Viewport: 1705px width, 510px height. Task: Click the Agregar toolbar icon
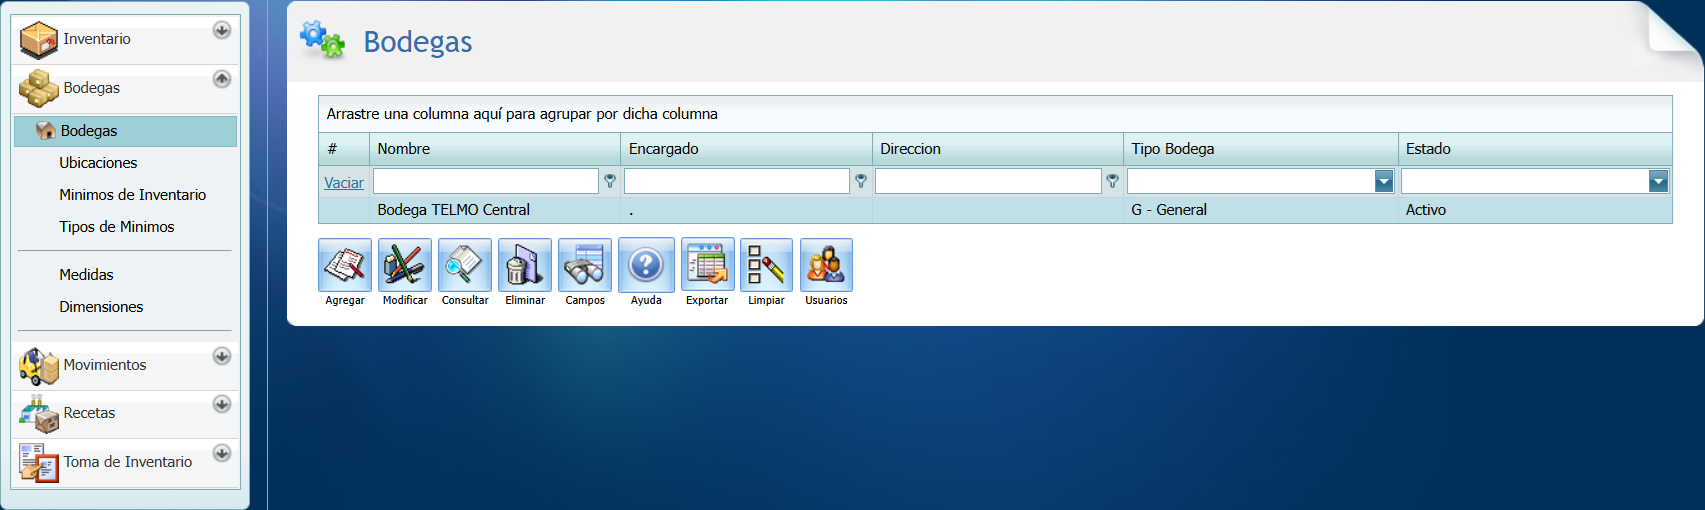click(x=345, y=265)
